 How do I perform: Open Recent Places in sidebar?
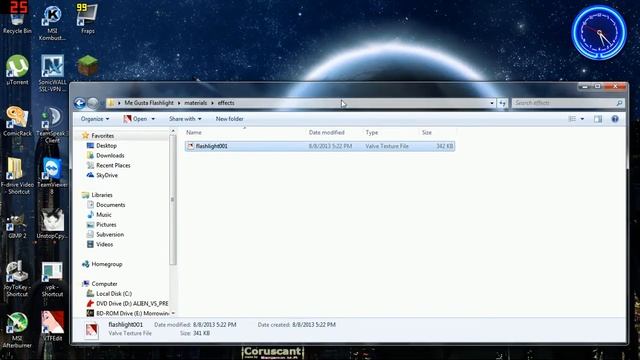(x=113, y=165)
